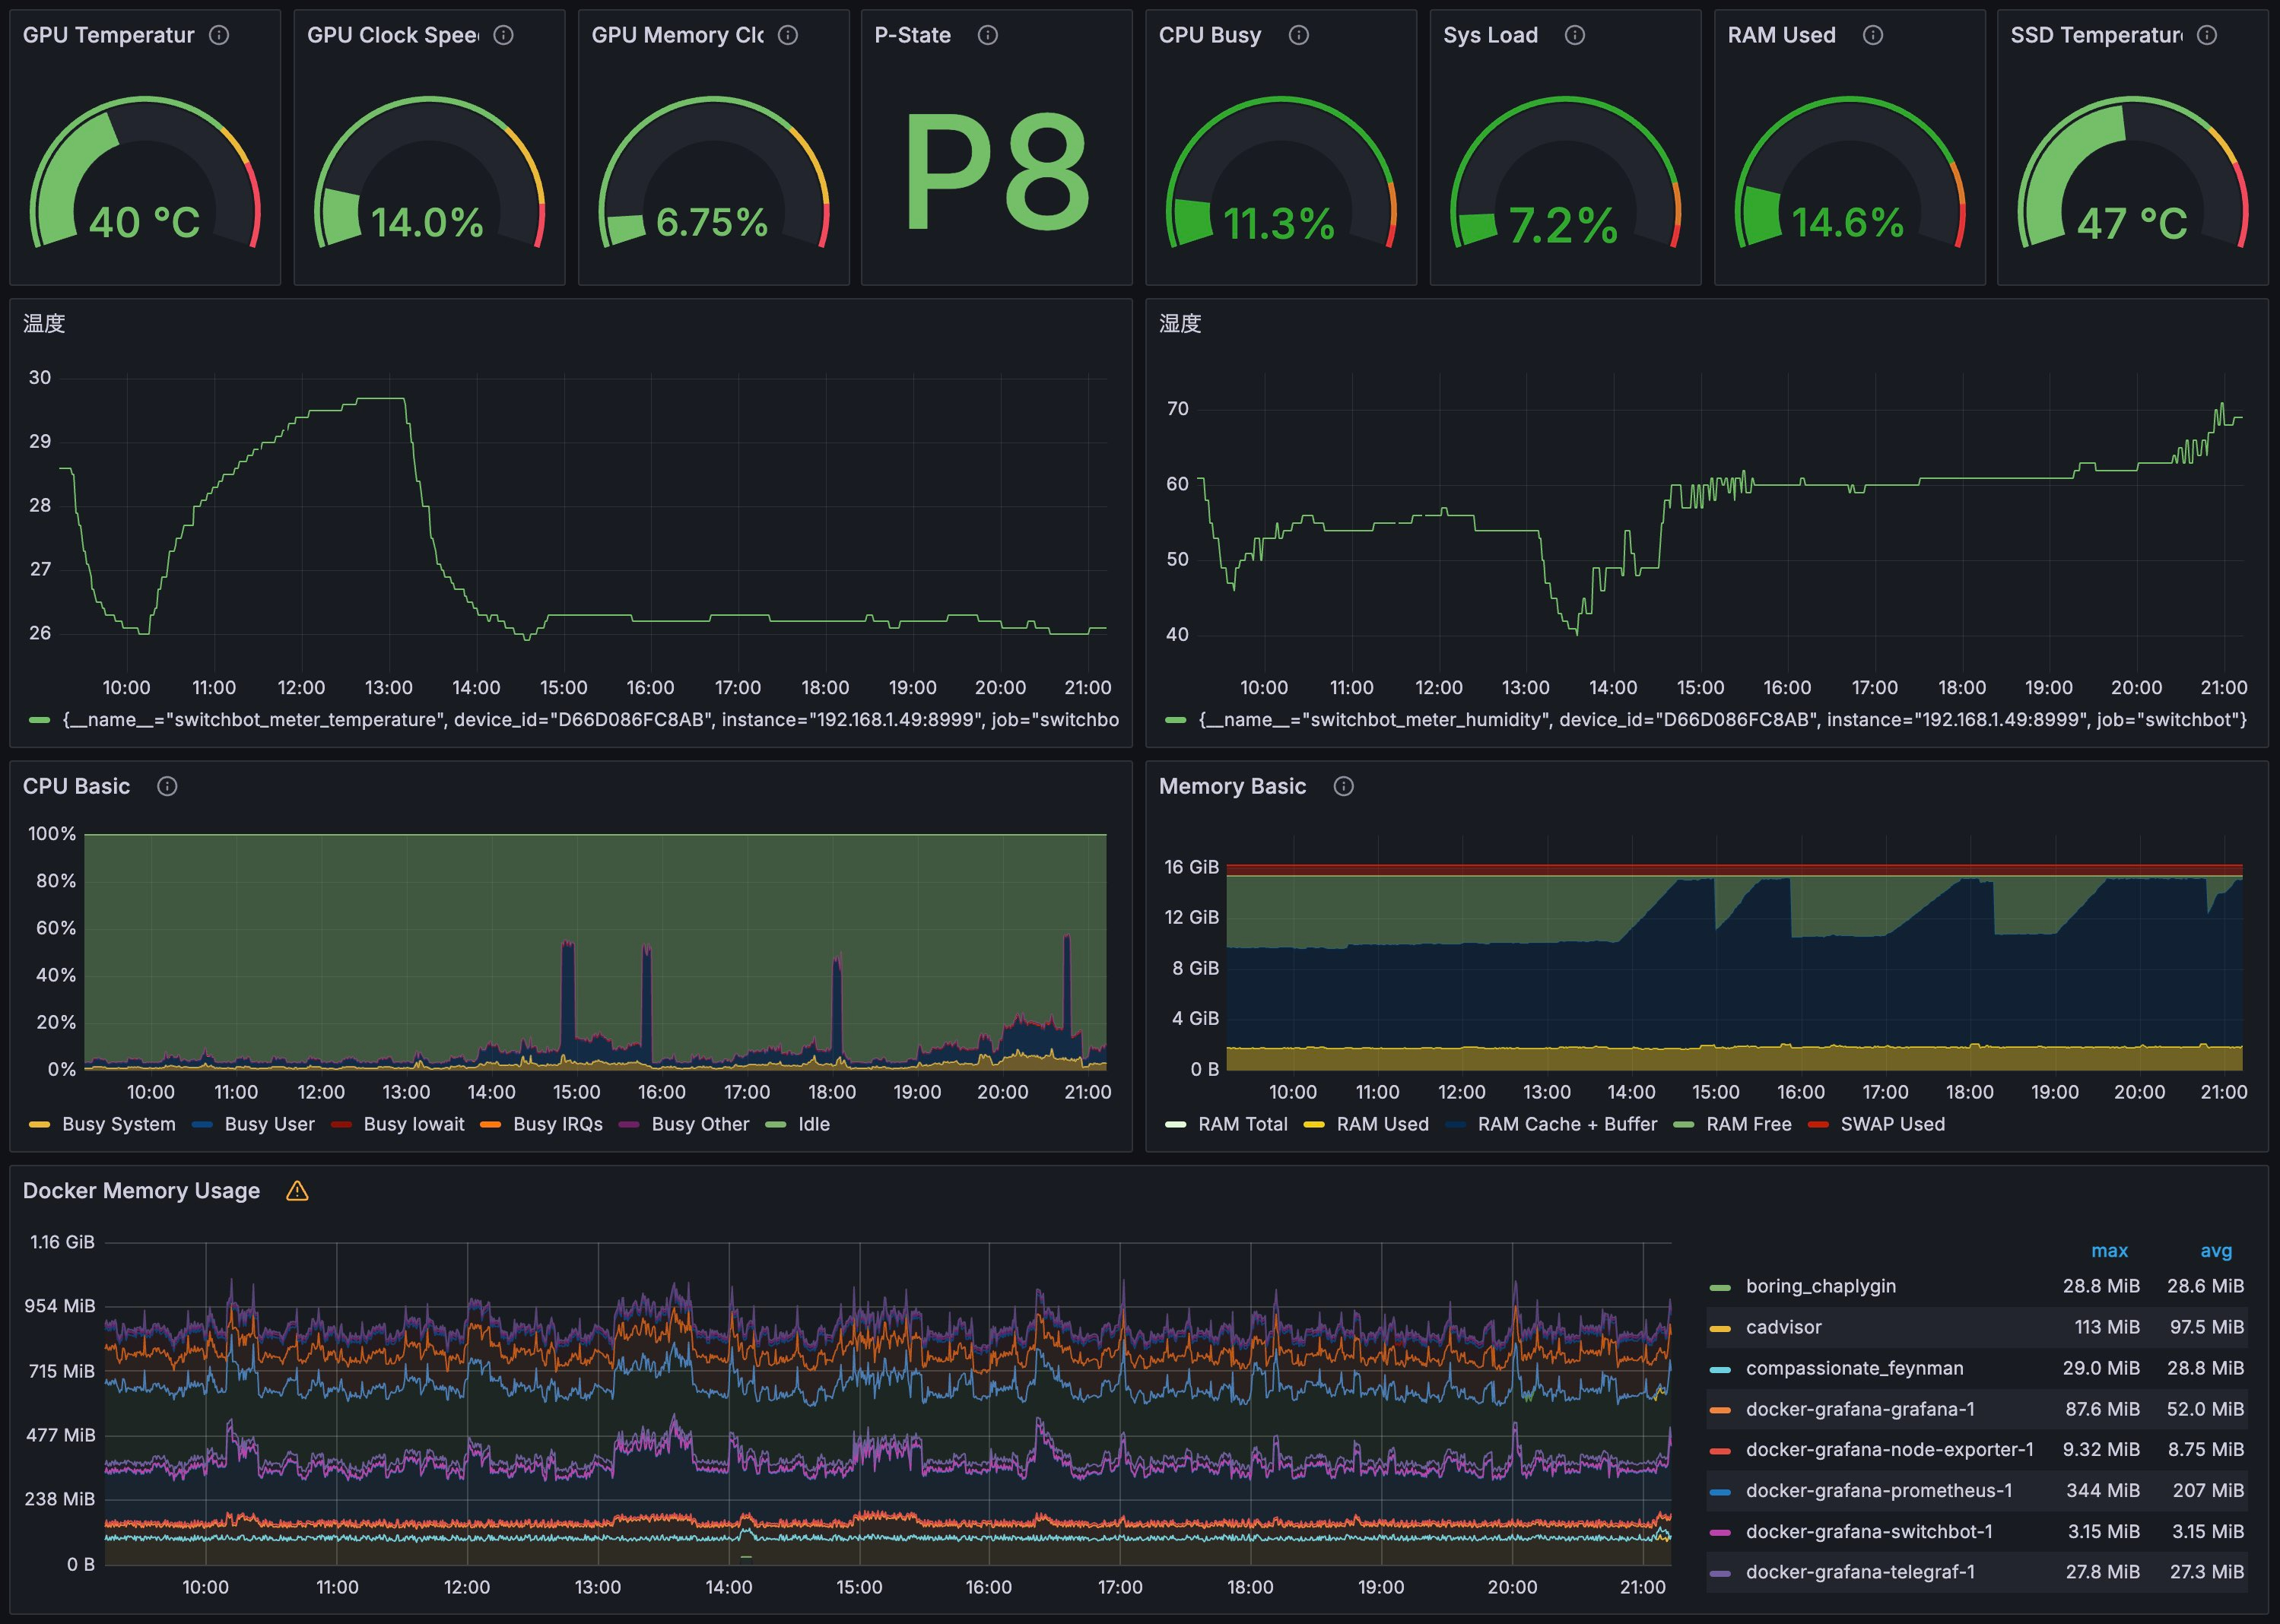
Task: Click the CPU Busy info icon
Action: (x=1298, y=35)
